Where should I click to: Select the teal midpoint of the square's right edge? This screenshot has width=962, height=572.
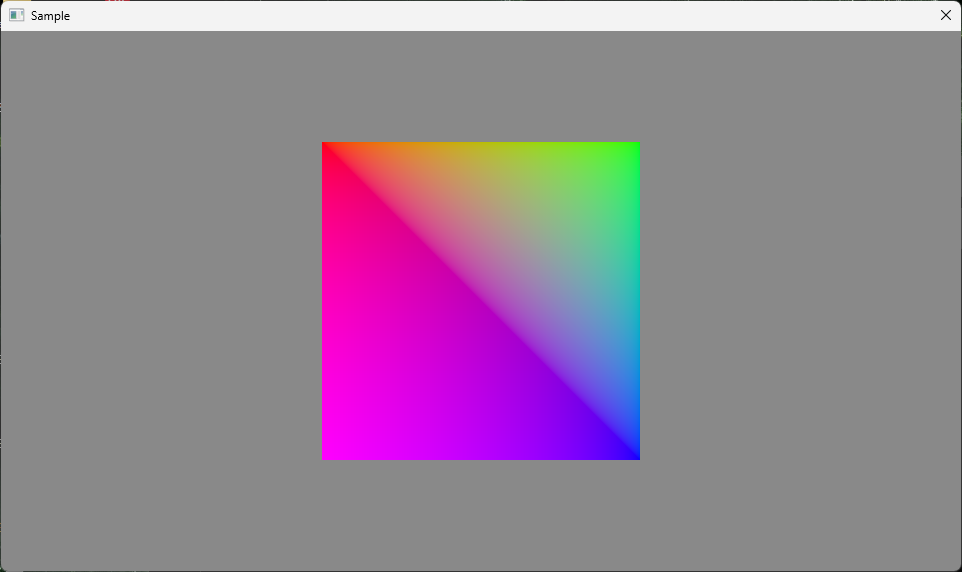[635, 300]
